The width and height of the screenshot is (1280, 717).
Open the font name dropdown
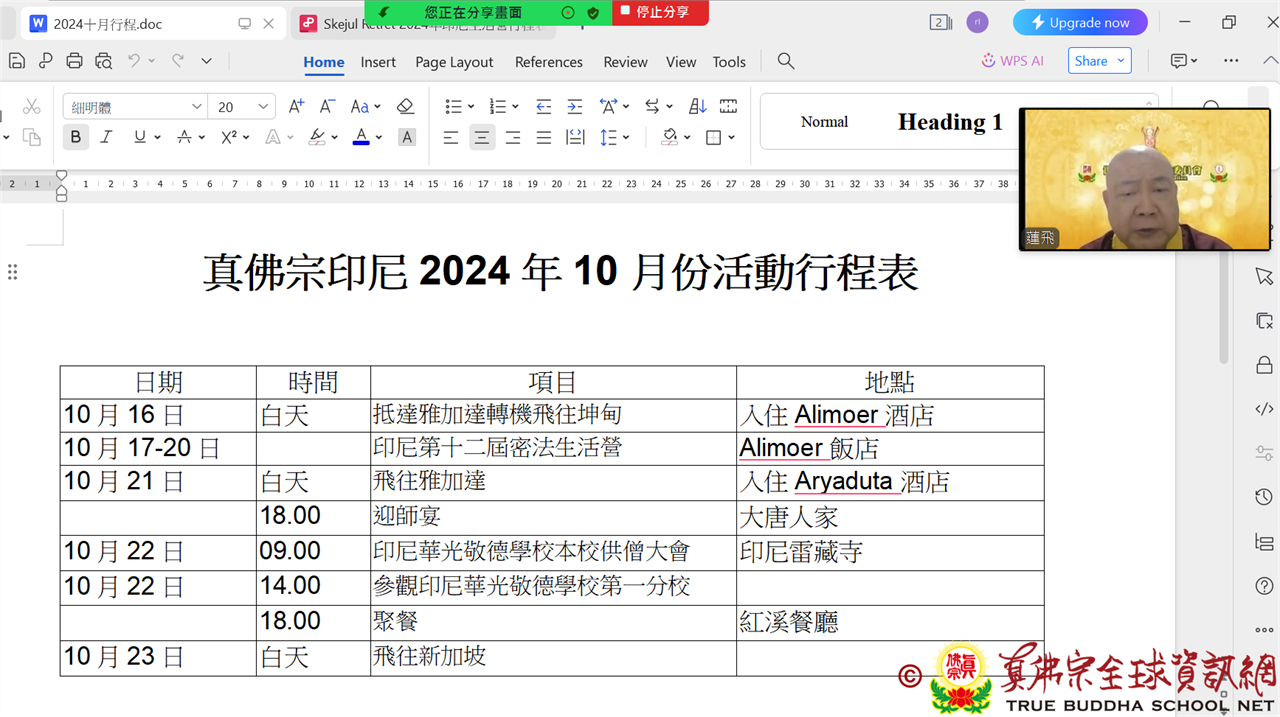click(x=196, y=107)
